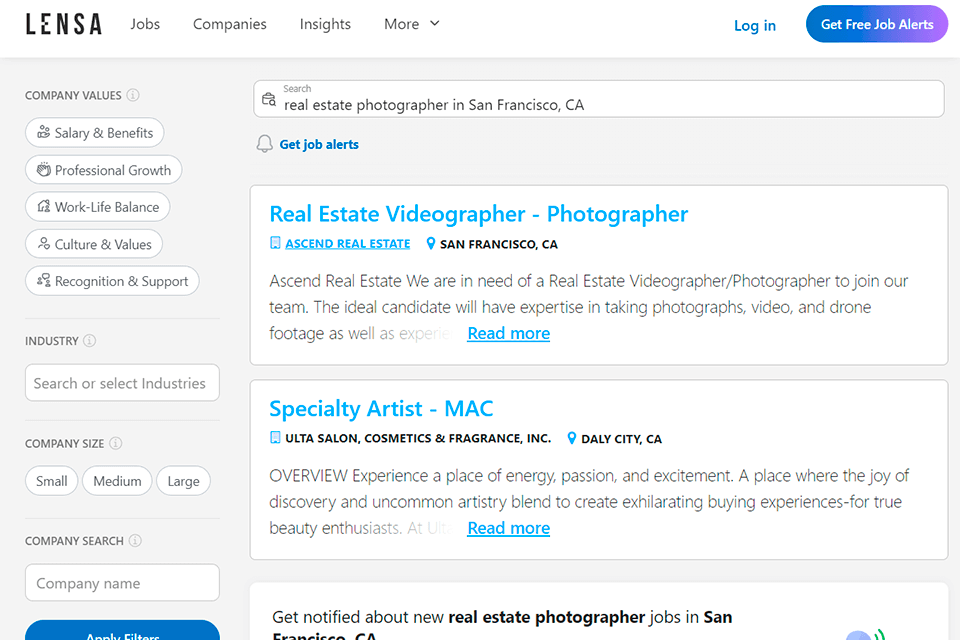Click the Ulta Salon company building icon
Screen dimensions: 960x640
(276, 438)
